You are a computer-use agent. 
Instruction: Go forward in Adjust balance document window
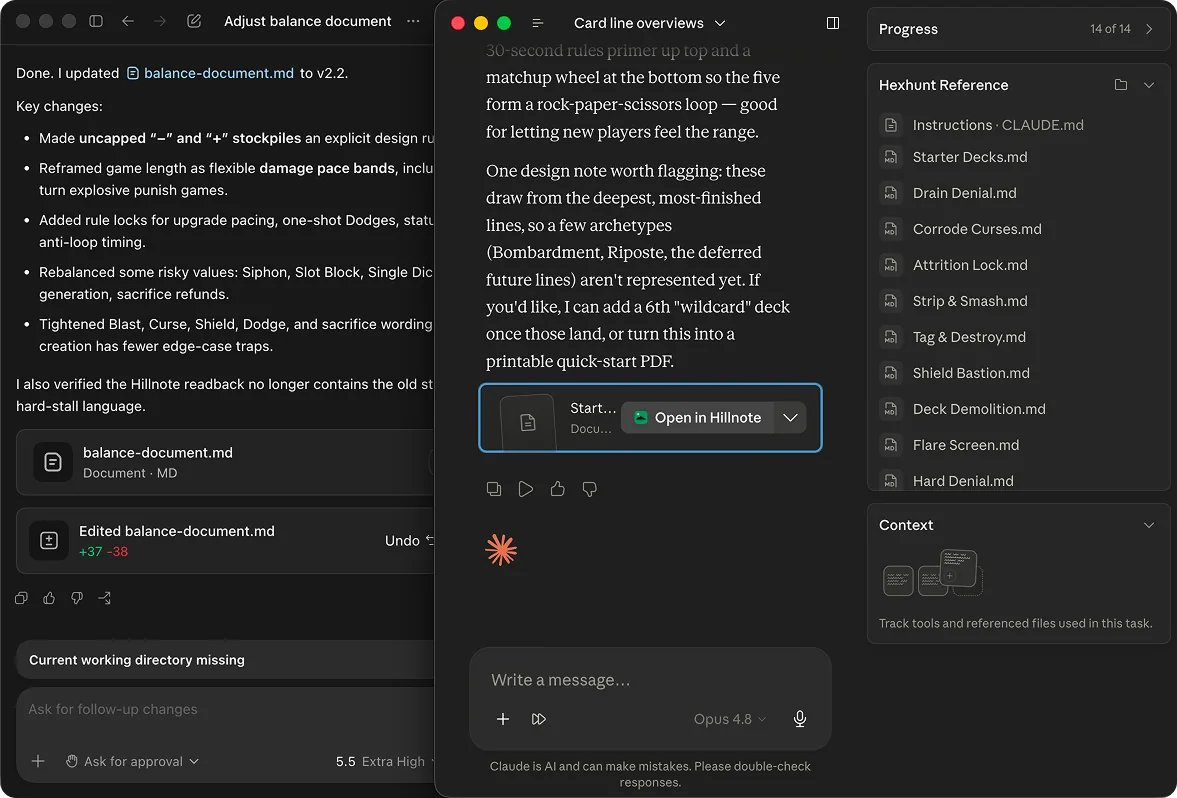pos(160,21)
